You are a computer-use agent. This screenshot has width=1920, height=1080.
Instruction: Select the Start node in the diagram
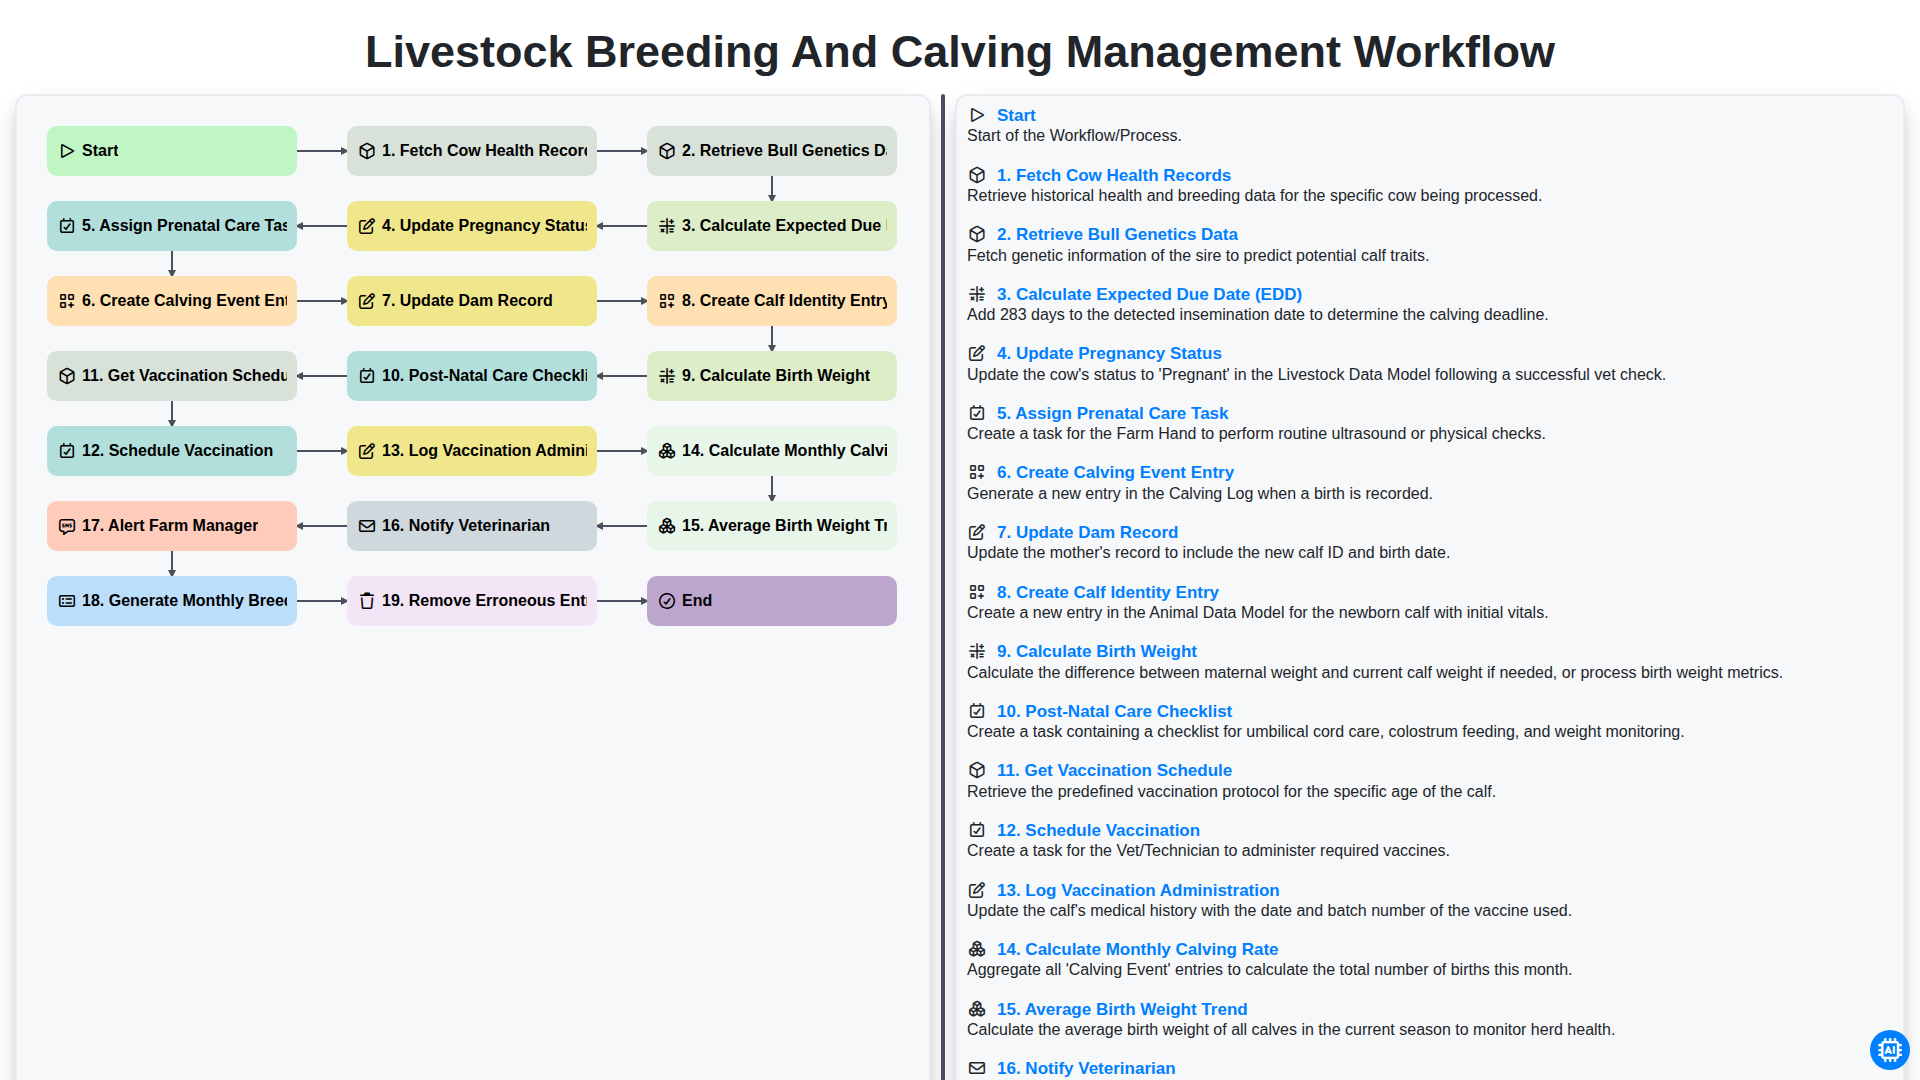click(172, 151)
